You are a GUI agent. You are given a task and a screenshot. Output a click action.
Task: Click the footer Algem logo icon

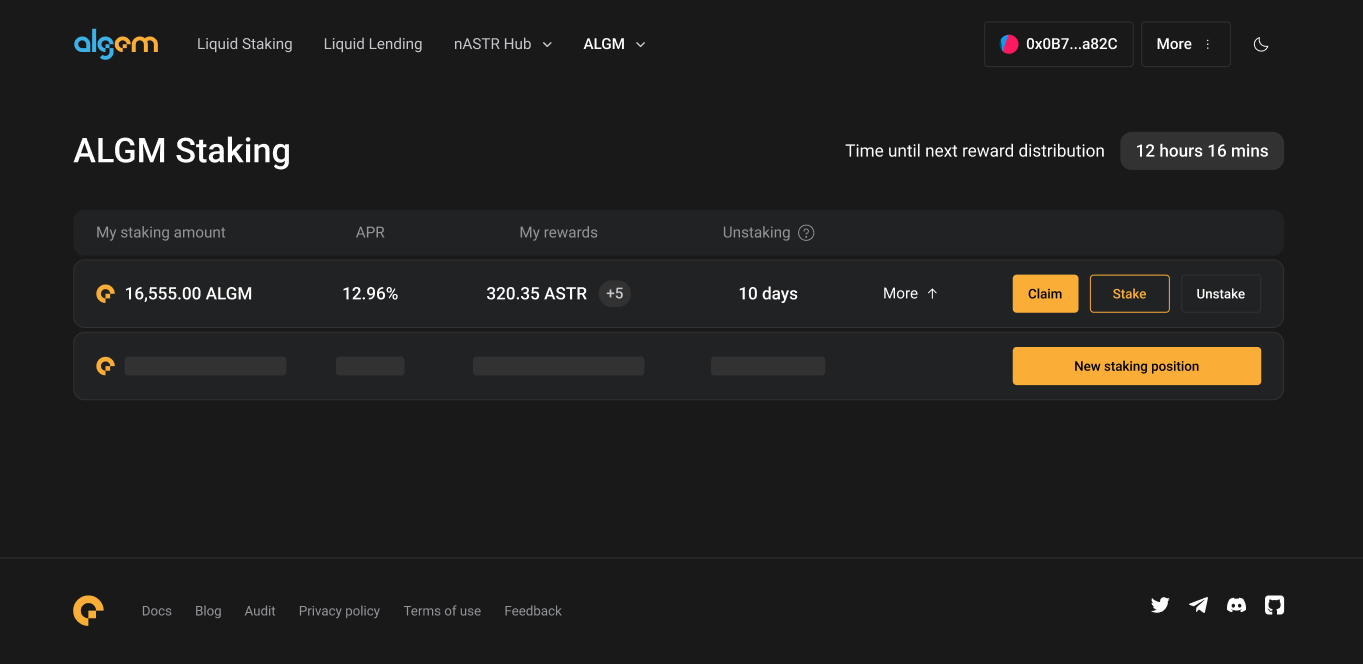pyautogui.click(x=88, y=610)
